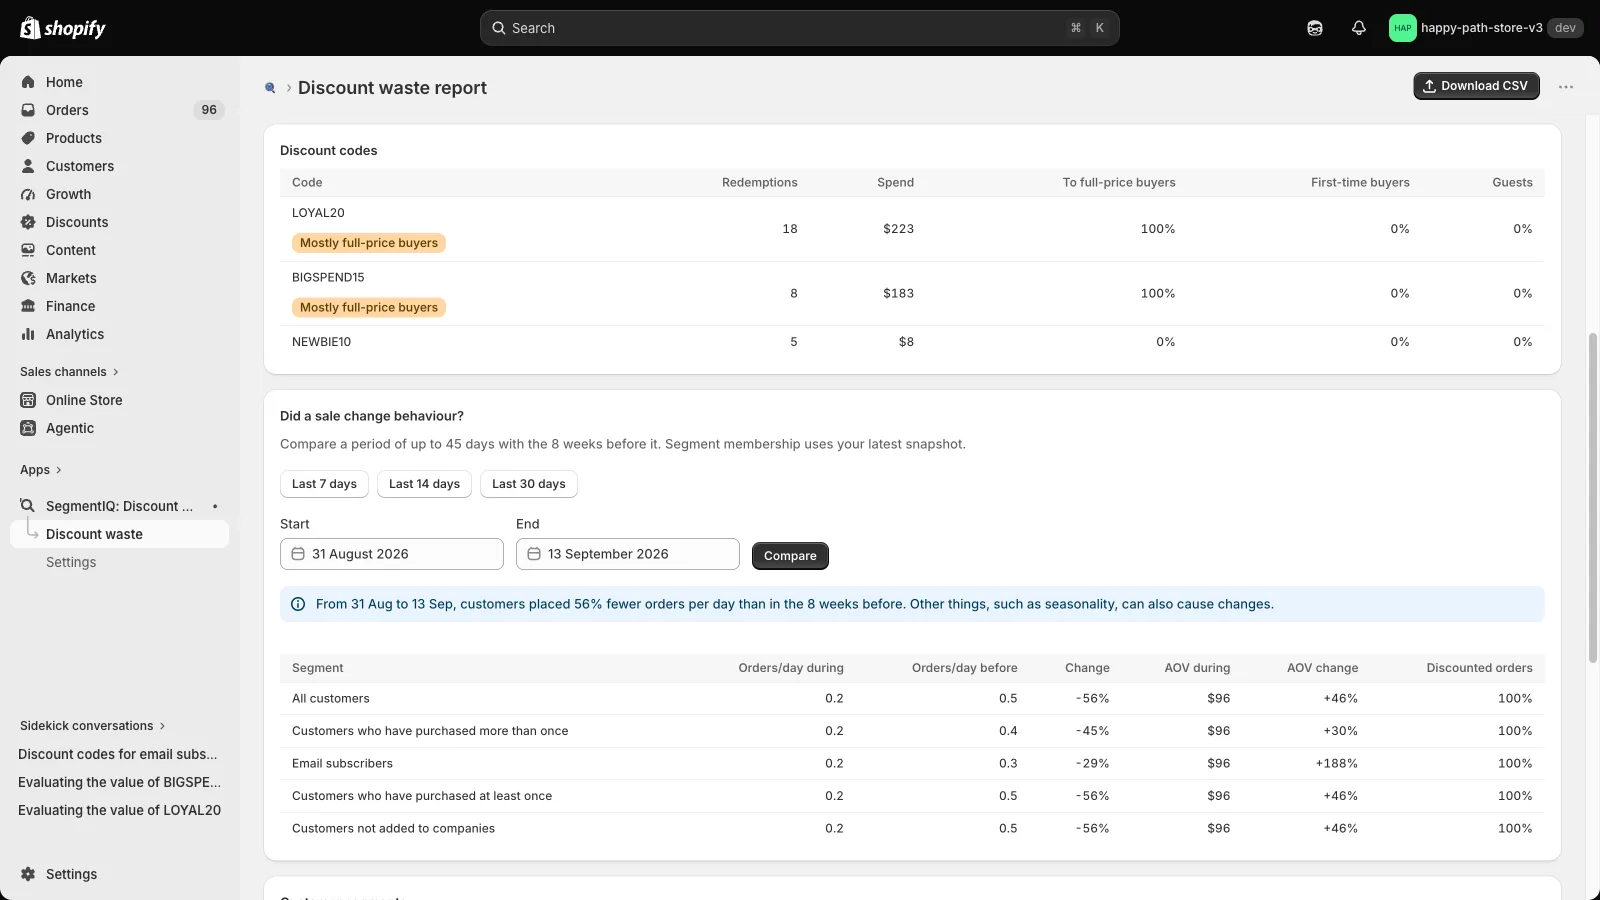Viewport: 1600px width, 900px height.
Task: Click the All customers segment row
Action: tap(912, 698)
